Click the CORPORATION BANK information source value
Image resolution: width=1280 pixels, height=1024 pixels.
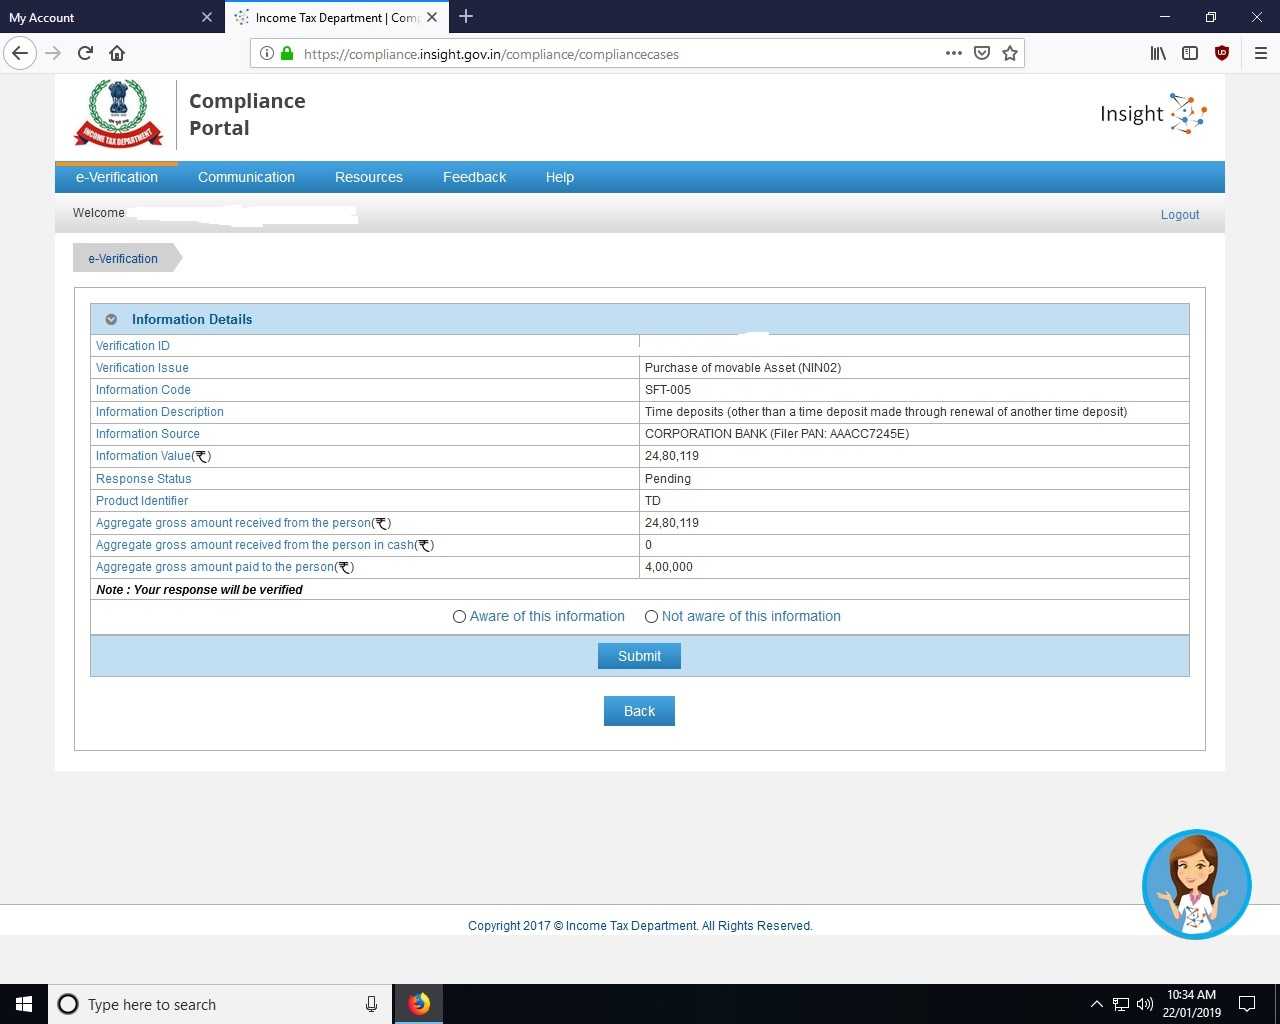click(x=777, y=434)
